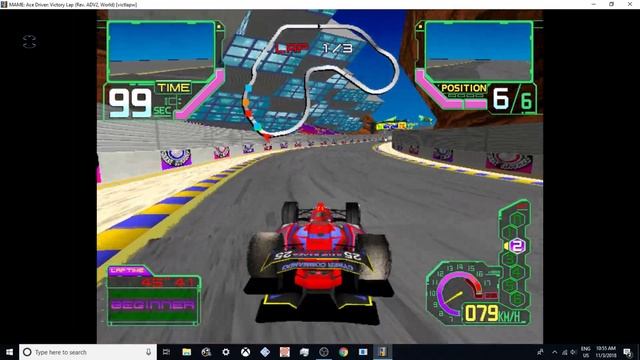Restore down the MAME window

611,4
